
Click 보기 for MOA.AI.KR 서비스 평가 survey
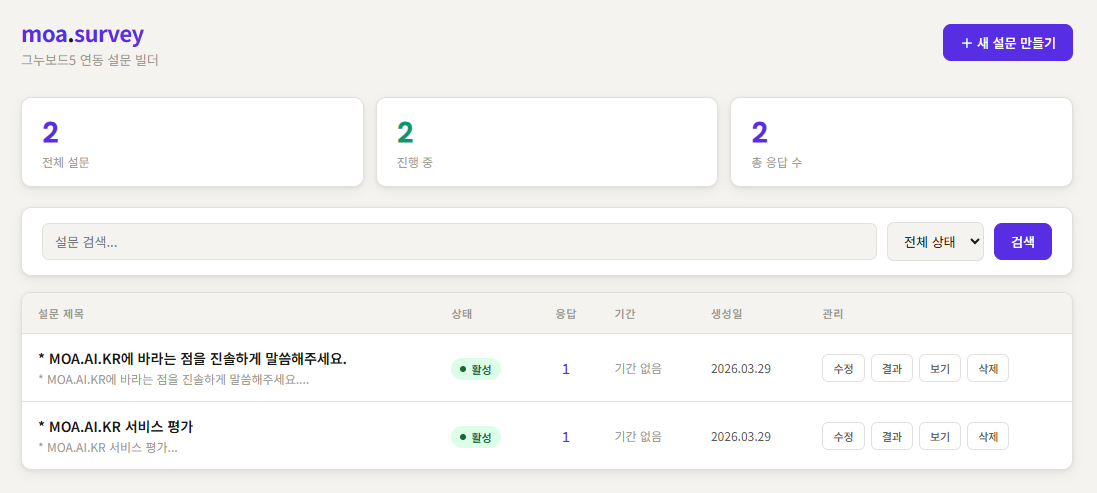click(939, 437)
